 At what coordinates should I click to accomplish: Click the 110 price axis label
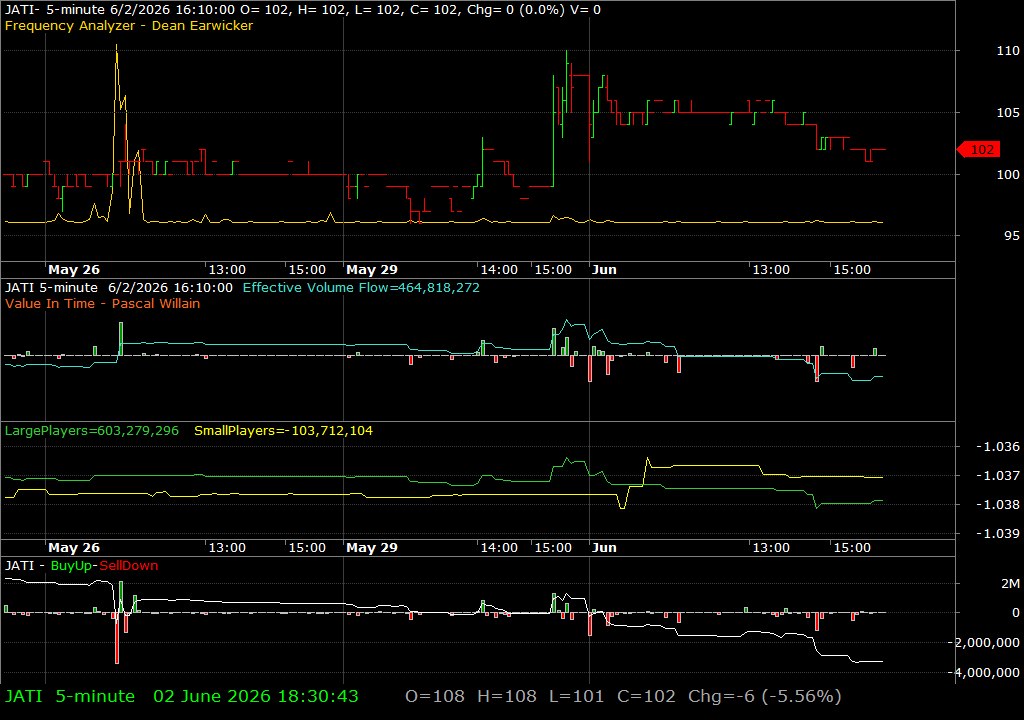click(1008, 50)
